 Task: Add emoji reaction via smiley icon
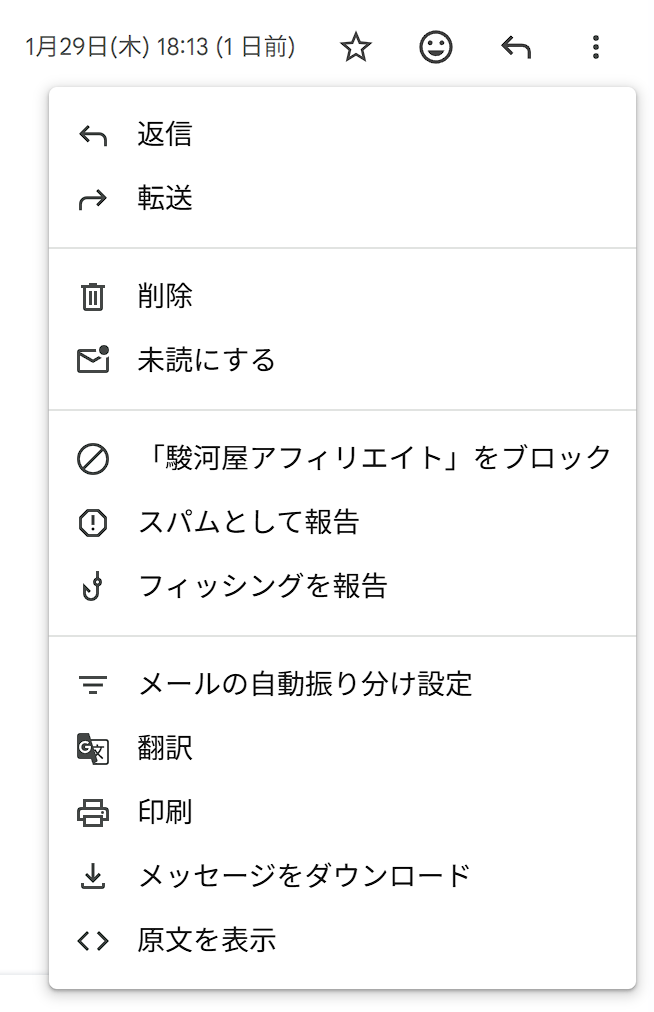click(436, 47)
